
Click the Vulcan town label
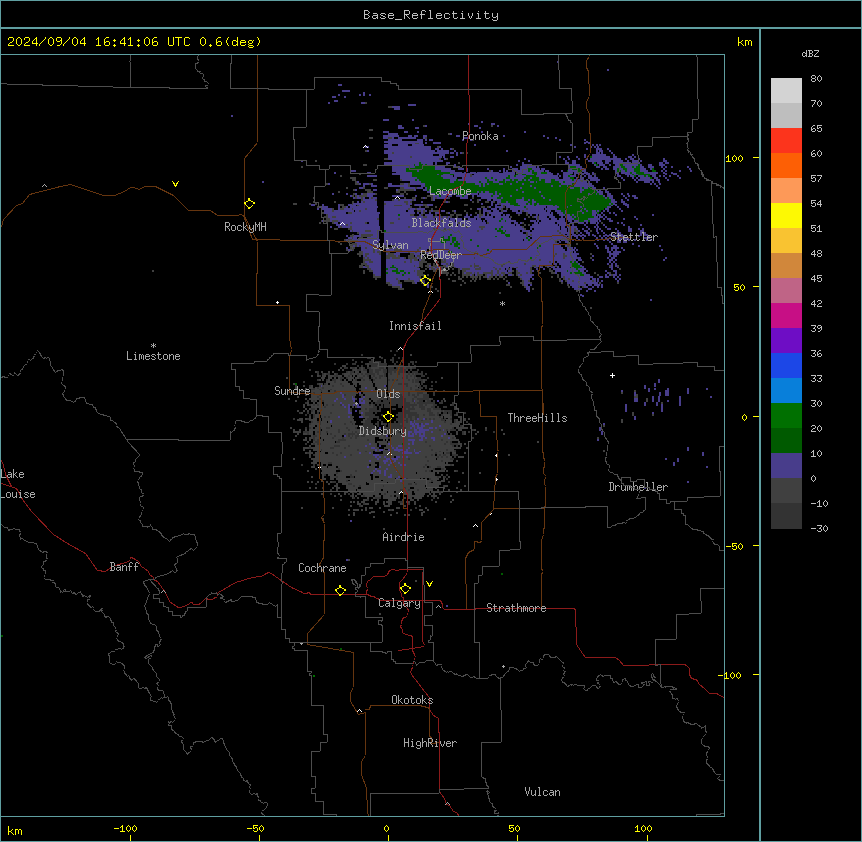pos(542,792)
